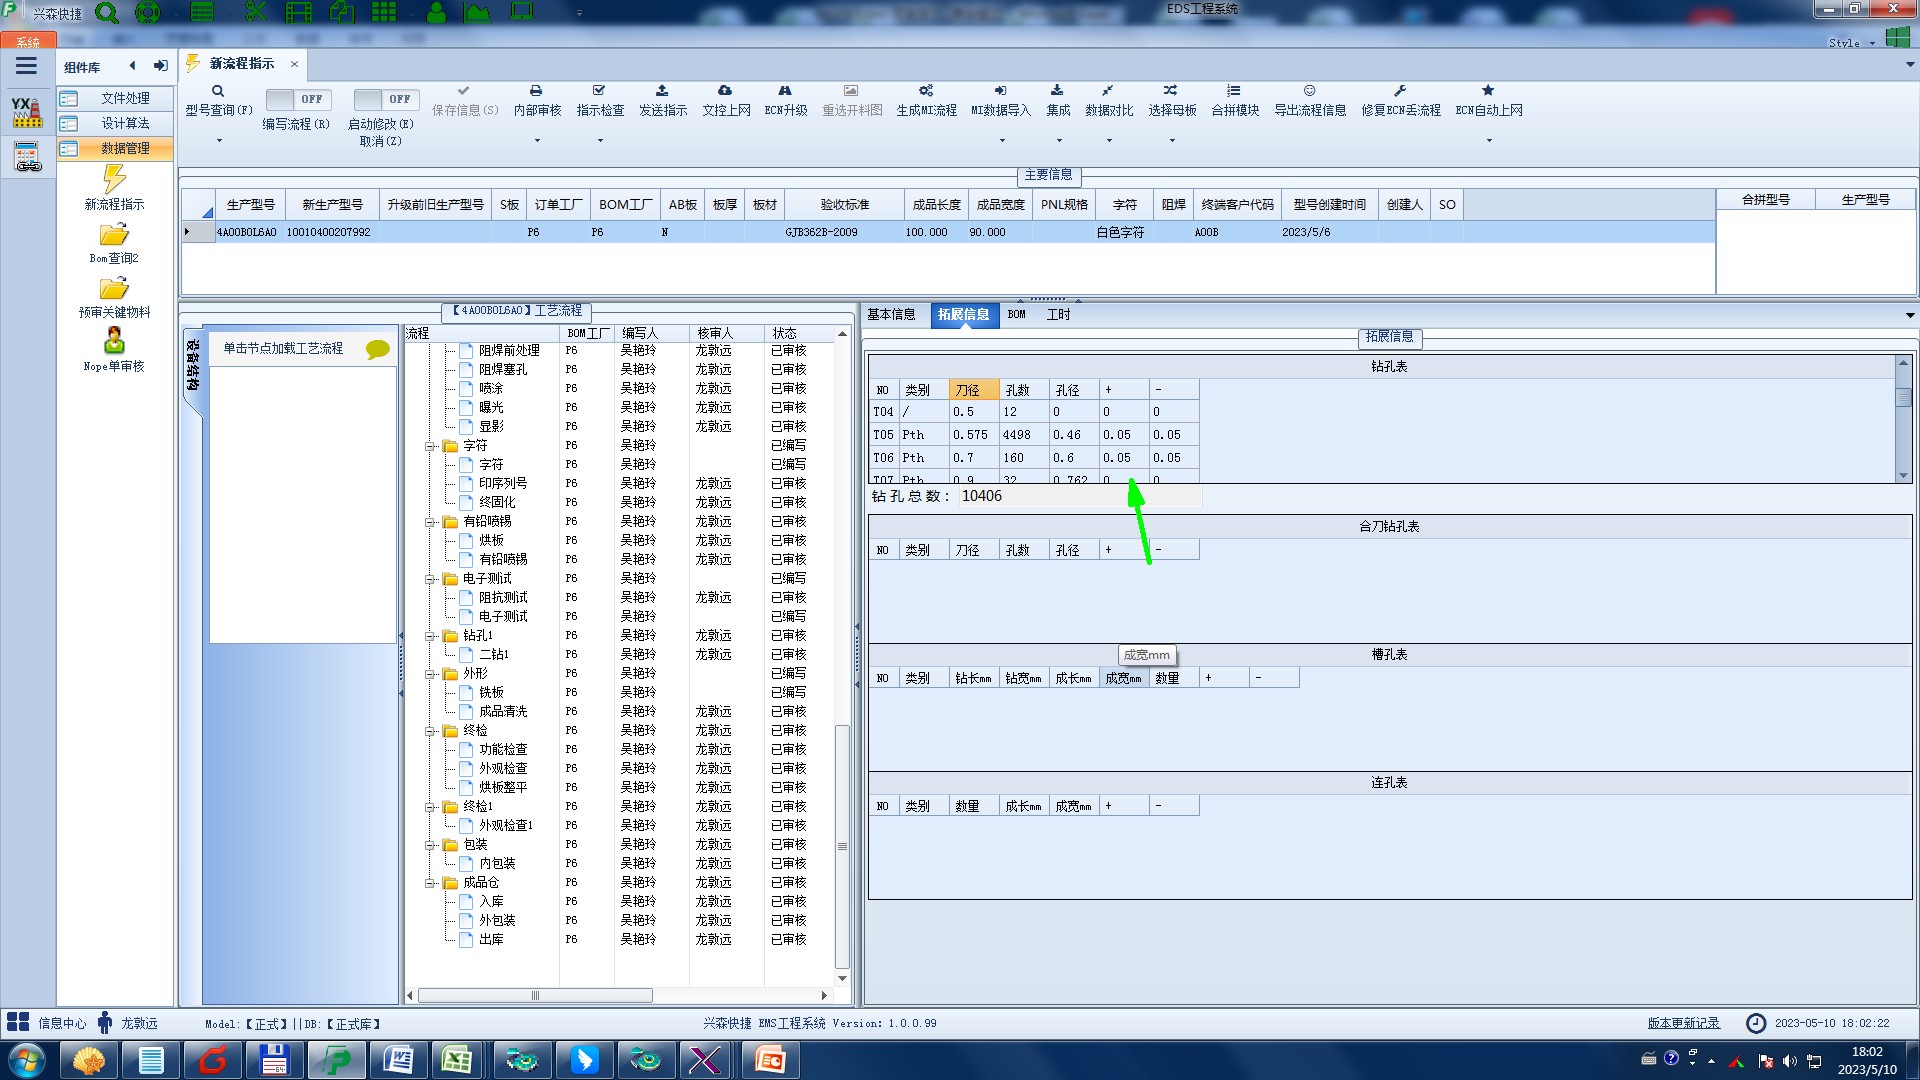The height and width of the screenshot is (1080, 1920).
Task: Click the 修复ECN丢流程 wrench icon
Action: [x=1400, y=91]
